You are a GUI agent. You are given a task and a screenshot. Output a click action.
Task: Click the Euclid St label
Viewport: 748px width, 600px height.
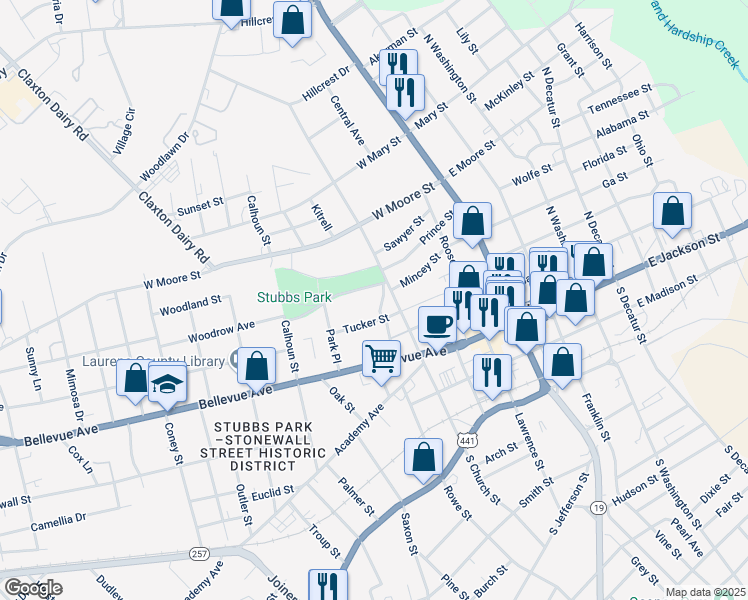tap(273, 493)
